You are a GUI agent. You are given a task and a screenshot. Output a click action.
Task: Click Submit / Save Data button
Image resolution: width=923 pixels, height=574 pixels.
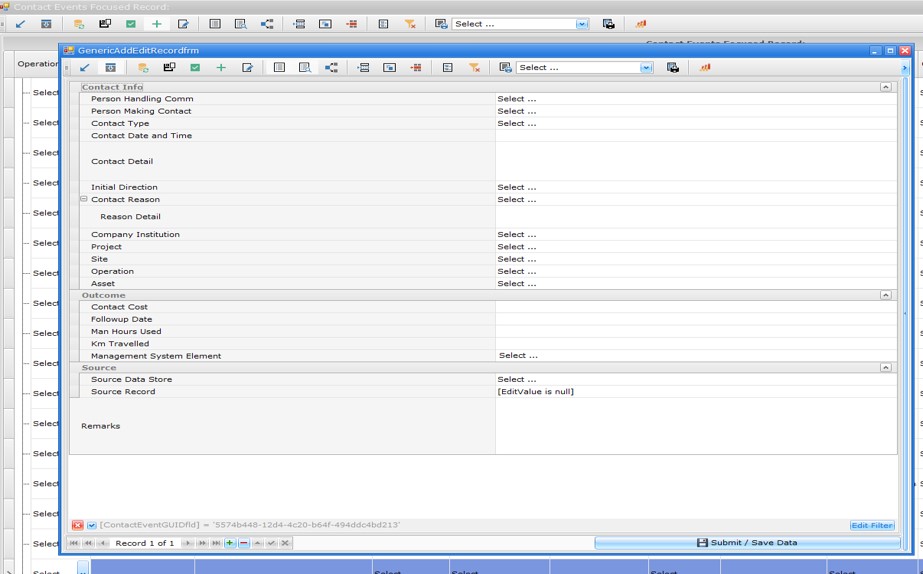click(x=746, y=543)
